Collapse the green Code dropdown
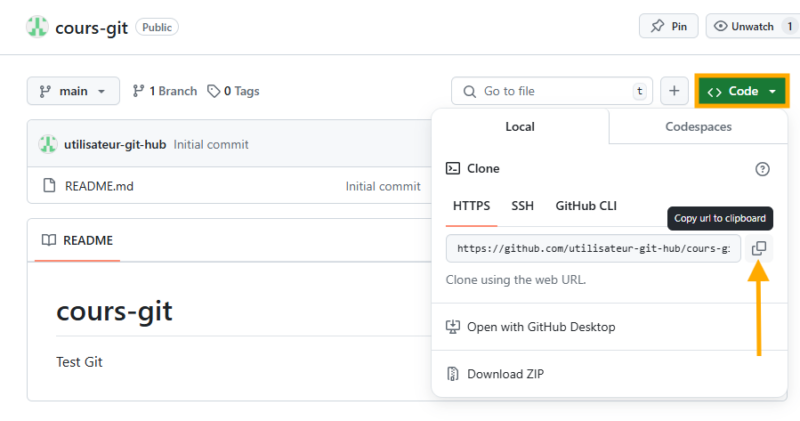 (742, 91)
